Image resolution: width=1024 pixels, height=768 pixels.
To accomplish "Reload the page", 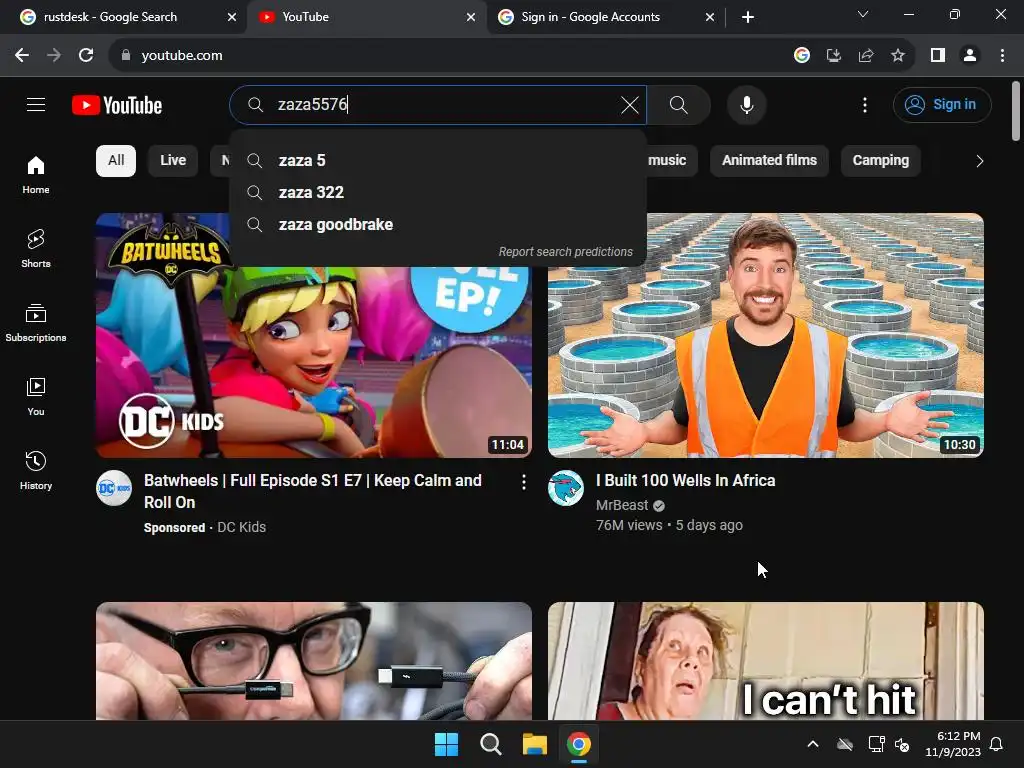I will coord(86,56).
